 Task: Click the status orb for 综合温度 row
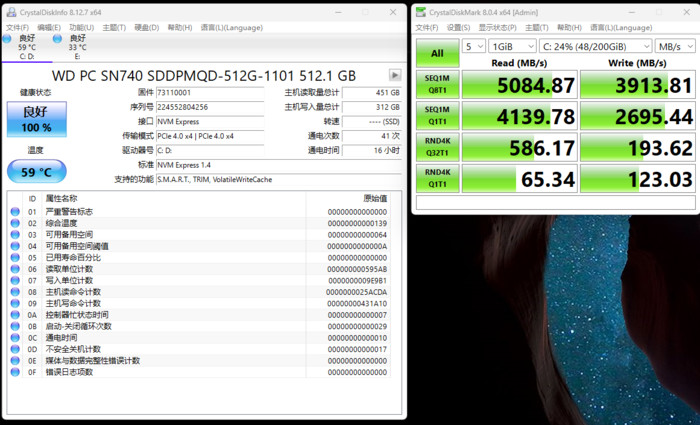pos(15,223)
